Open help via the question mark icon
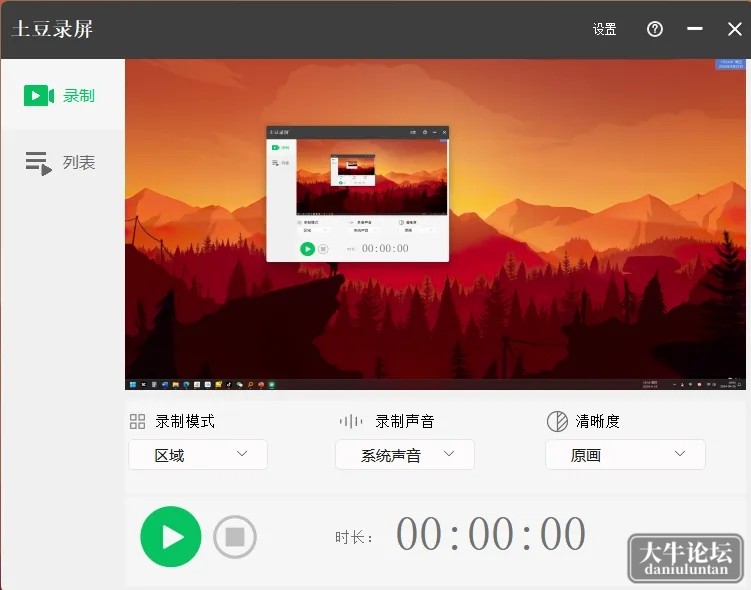Viewport: 751px width, 590px height. (x=655, y=29)
